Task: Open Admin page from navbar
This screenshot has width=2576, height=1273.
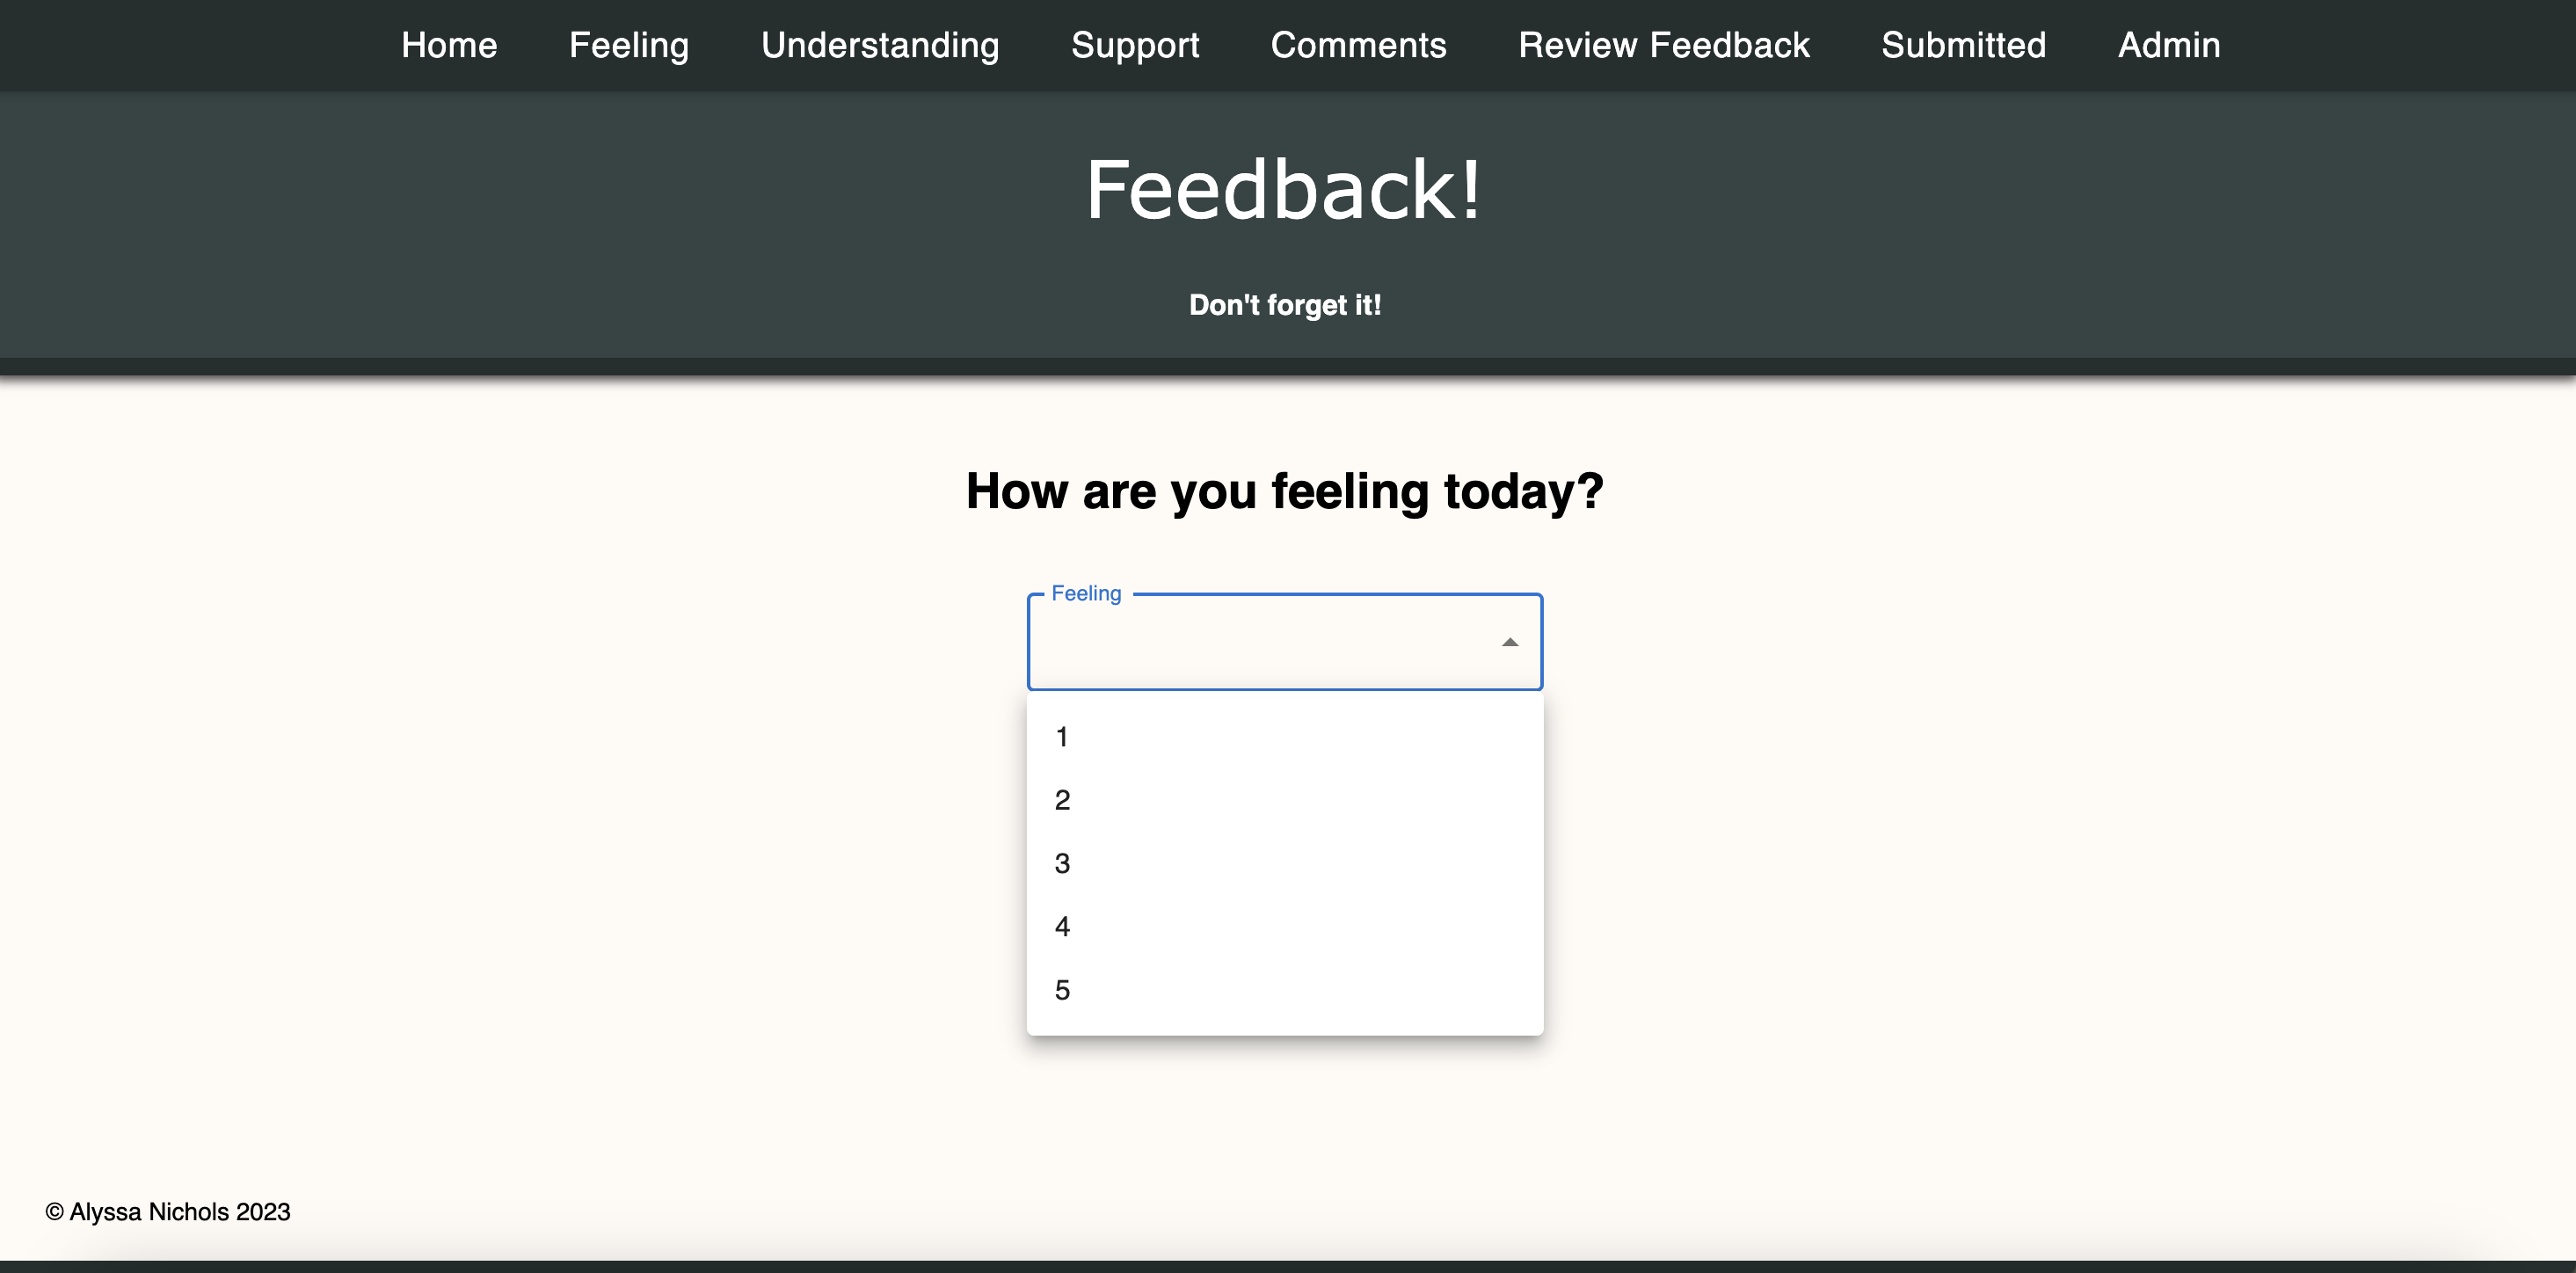Action: [x=2169, y=45]
